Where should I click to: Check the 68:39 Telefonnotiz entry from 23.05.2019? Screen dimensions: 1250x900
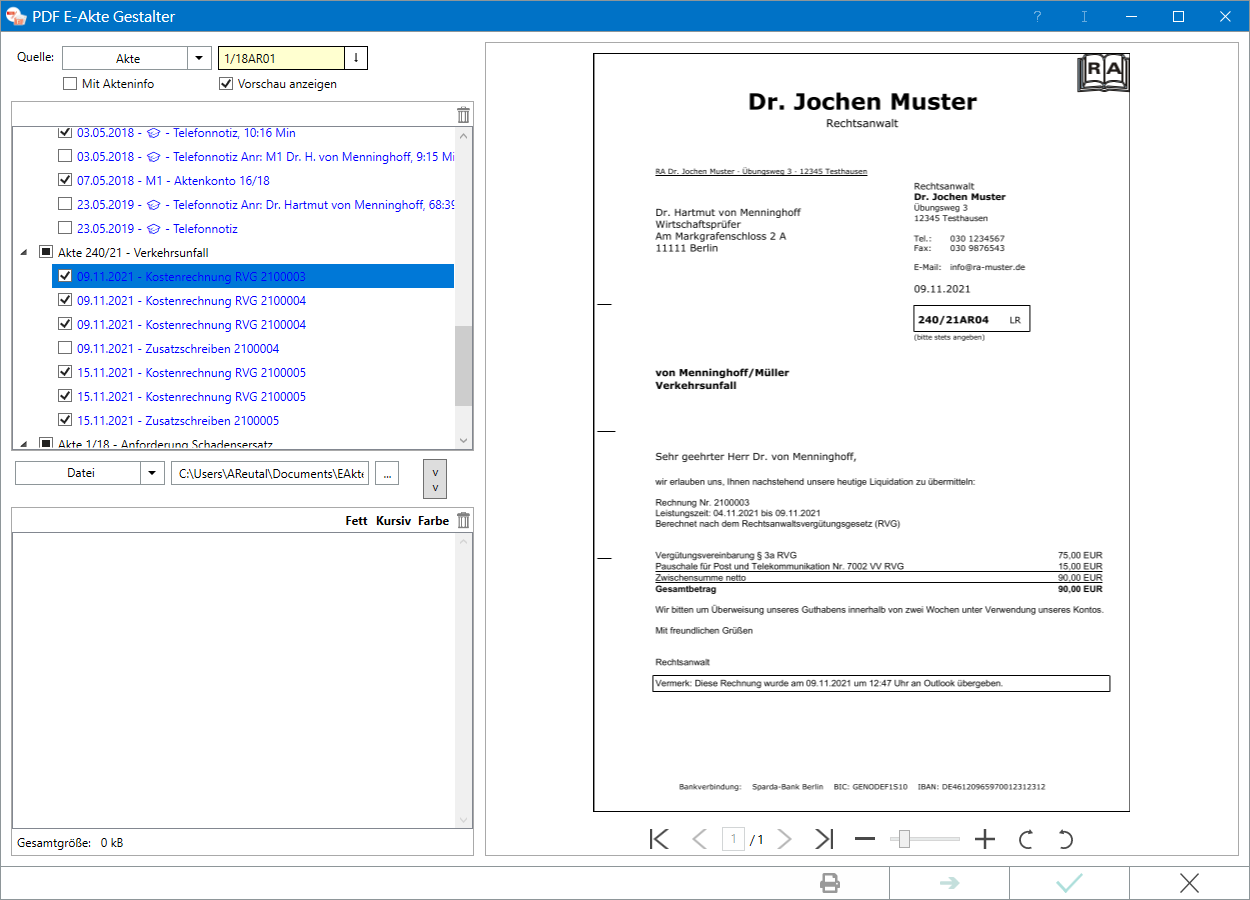pyautogui.click(x=65, y=205)
